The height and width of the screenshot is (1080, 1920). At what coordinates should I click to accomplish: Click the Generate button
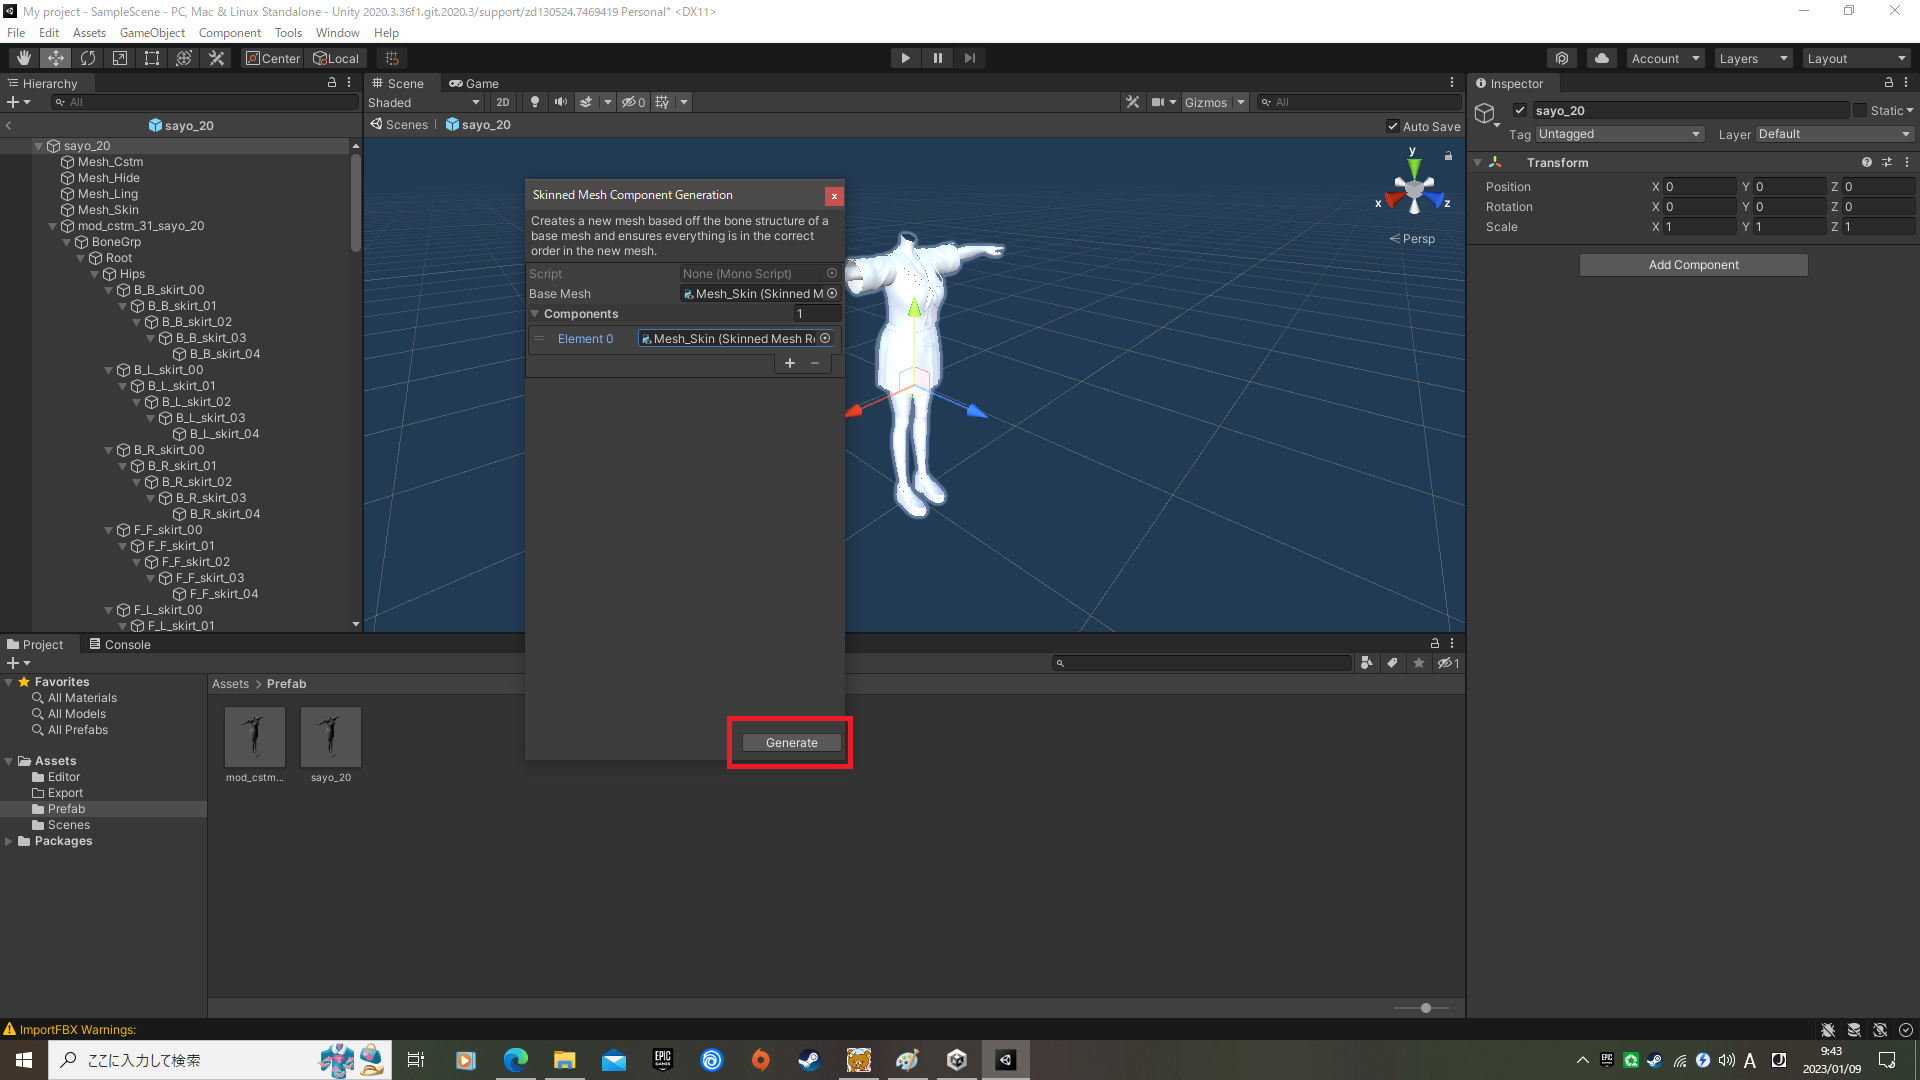[791, 742]
